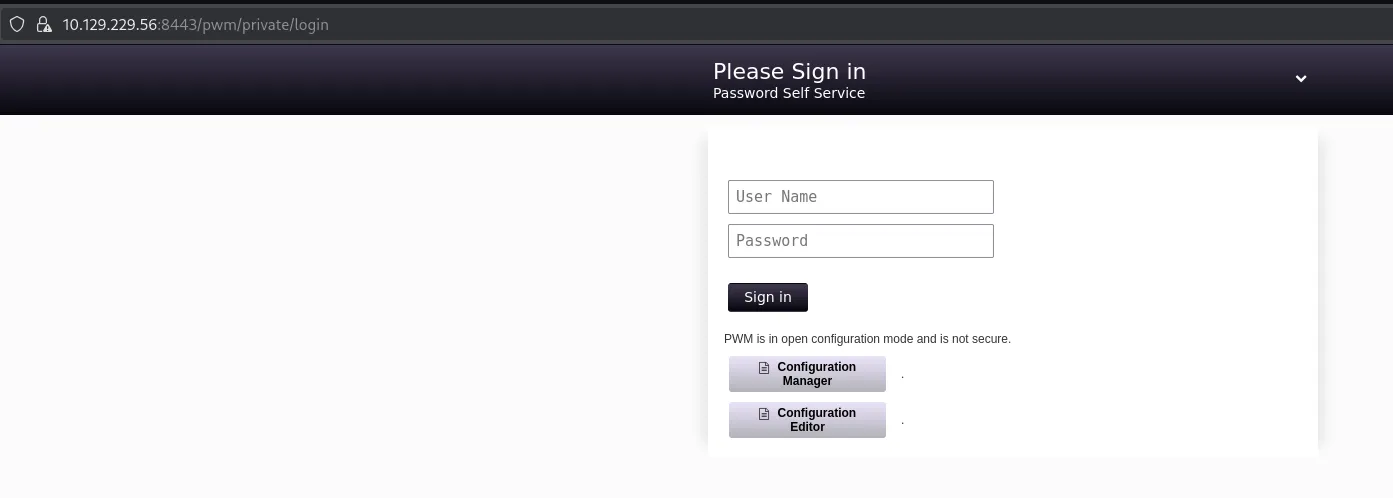
Task: Click the connection security padlock icon
Action: (43, 24)
